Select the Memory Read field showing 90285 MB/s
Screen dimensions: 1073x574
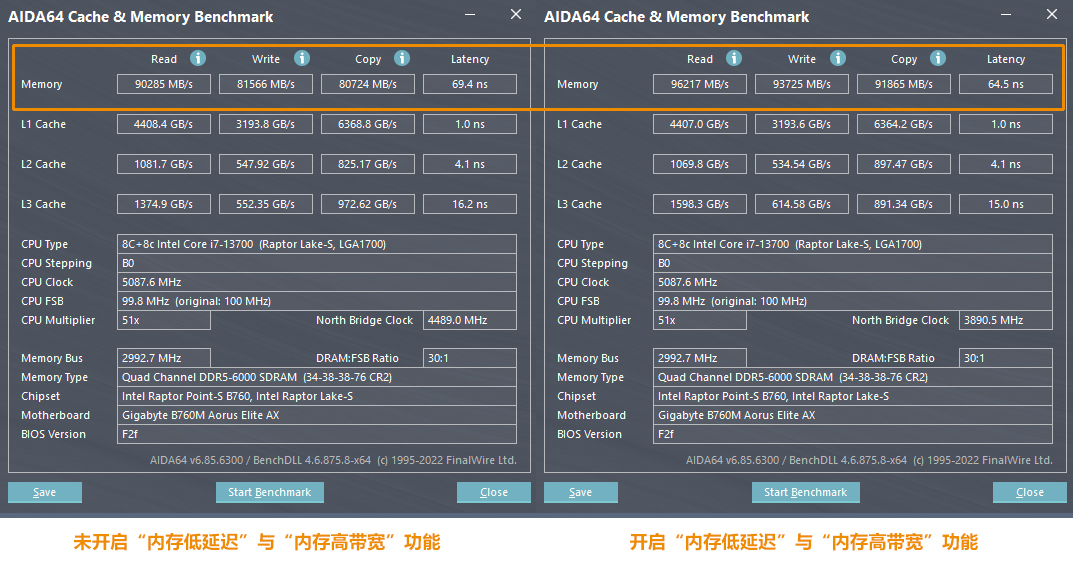click(x=164, y=85)
